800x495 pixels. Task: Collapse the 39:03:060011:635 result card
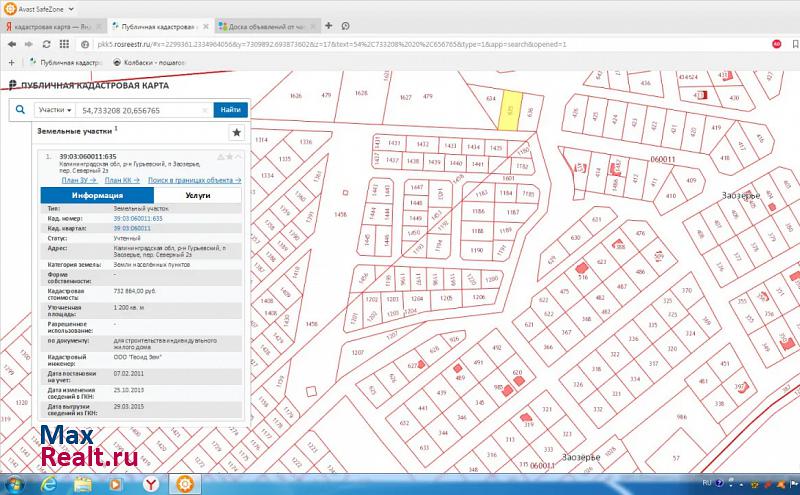coord(238,157)
